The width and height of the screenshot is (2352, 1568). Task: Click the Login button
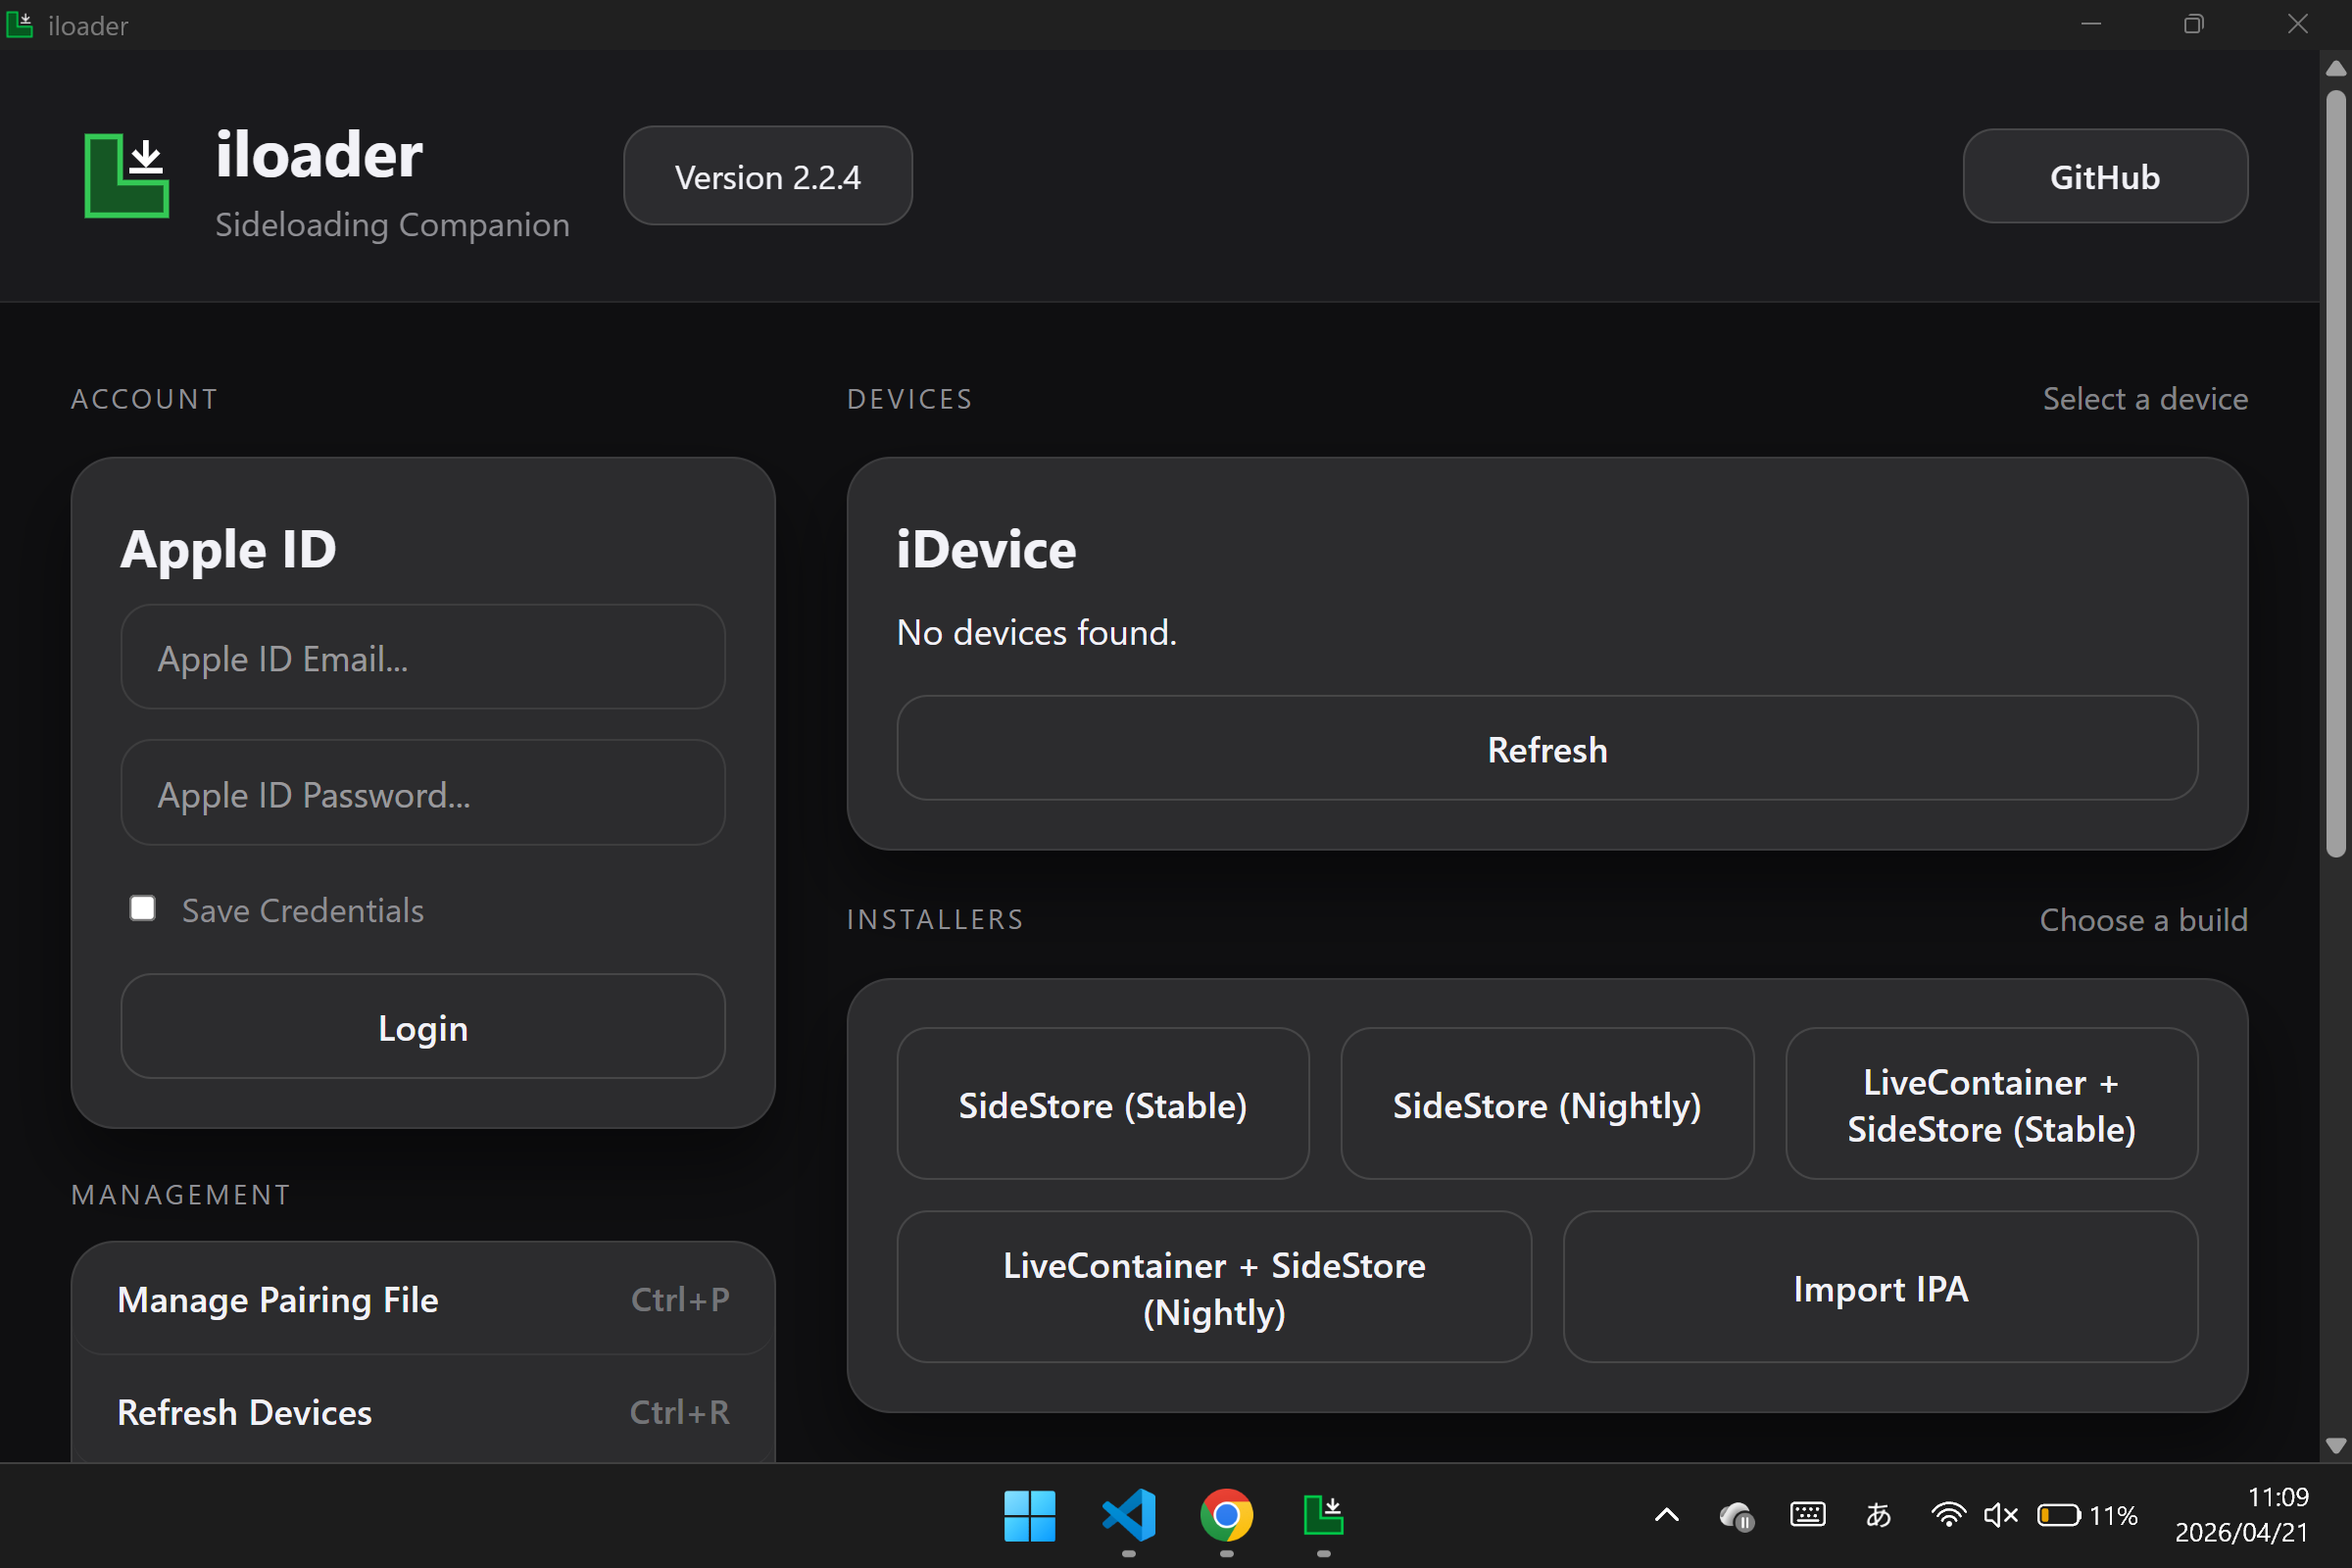[423, 1027]
